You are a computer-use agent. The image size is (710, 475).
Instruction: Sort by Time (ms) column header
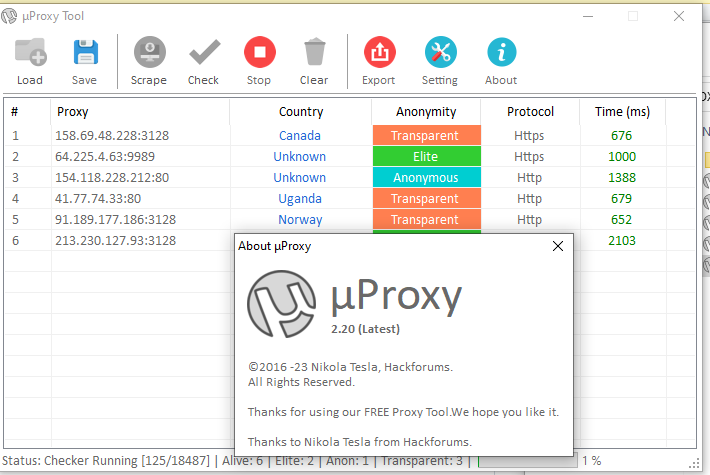tap(622, 112)
